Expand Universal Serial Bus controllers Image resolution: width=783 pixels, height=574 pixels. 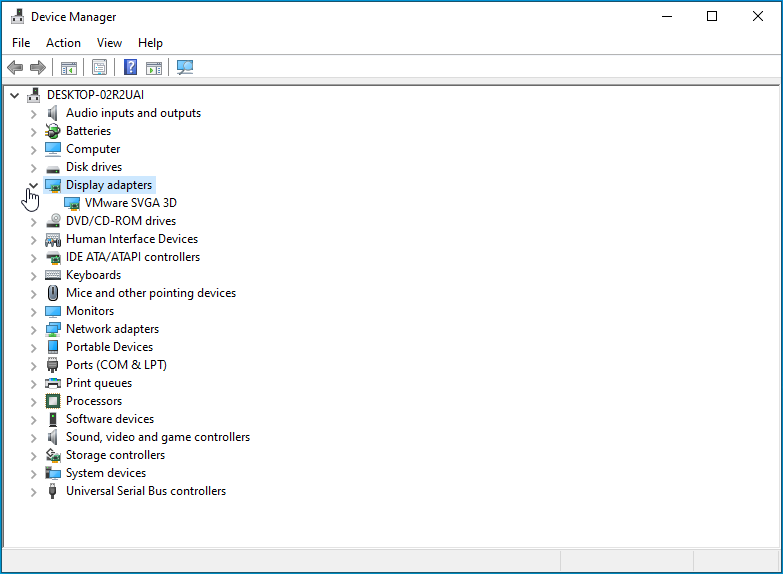click(x=33, y=491)
